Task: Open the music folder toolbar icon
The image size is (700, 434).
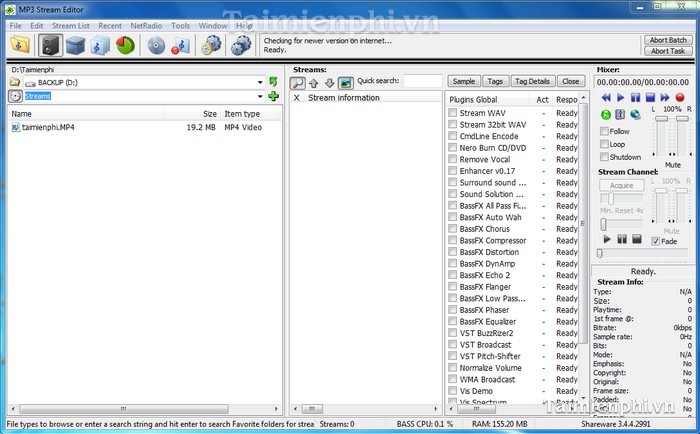Action: (20, 45)
